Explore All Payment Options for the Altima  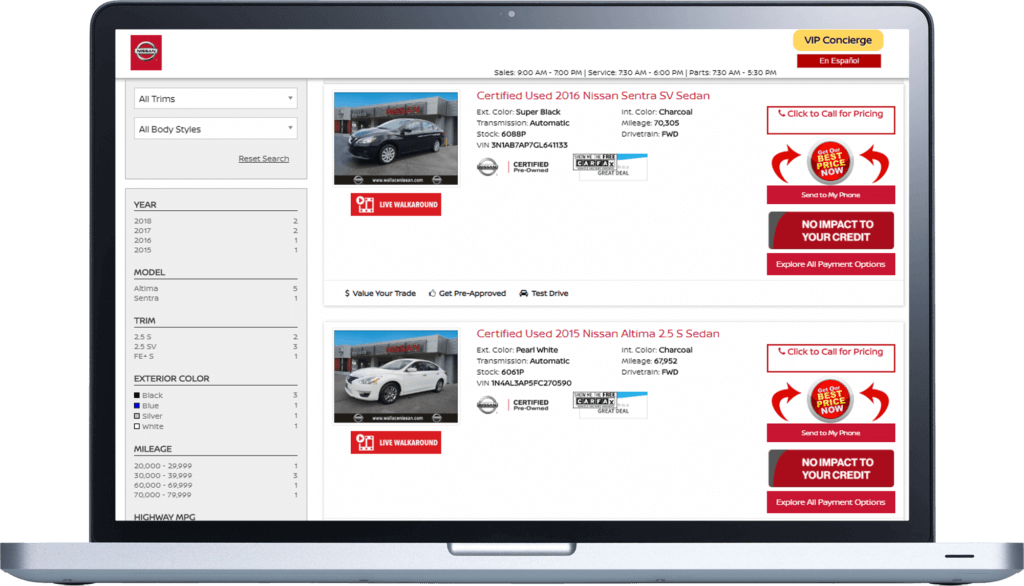(x=831, y=502)
